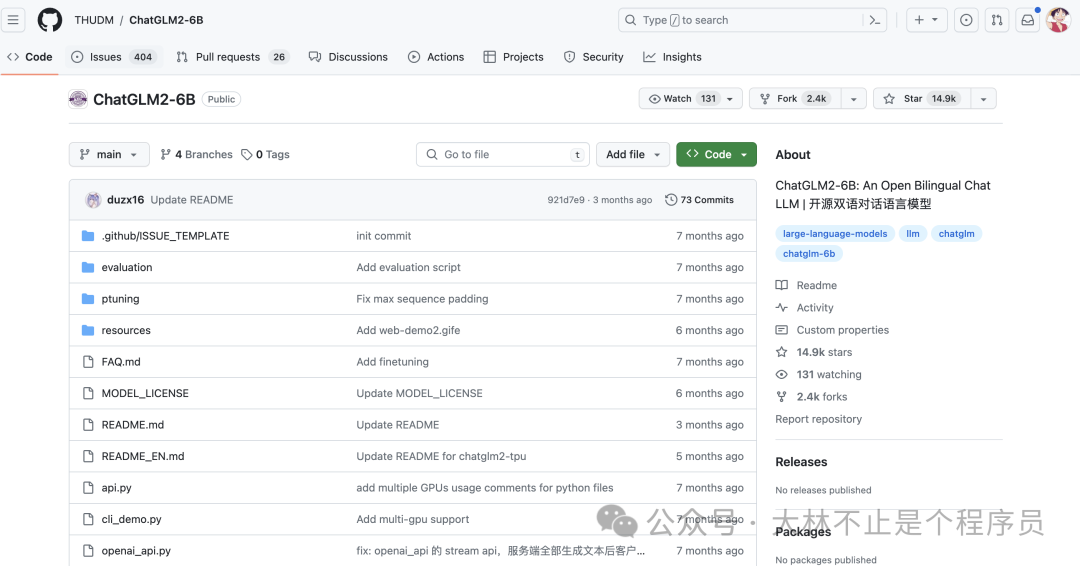The image size is (1080, 566).
Task: Open the Add file dropdown
Action: point(633,154)
